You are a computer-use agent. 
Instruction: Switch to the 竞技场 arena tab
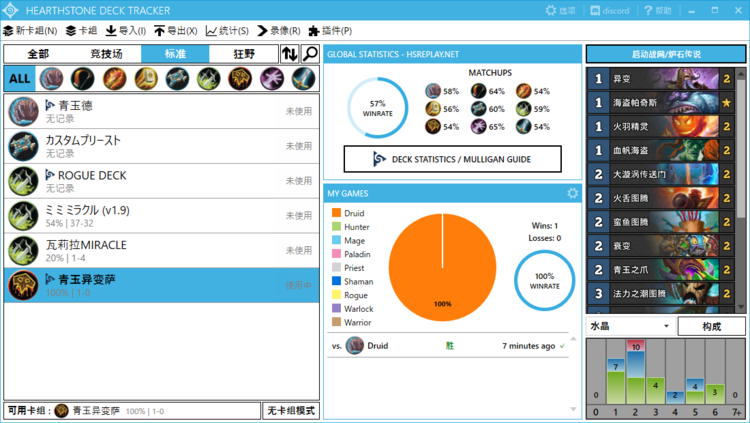107,54
